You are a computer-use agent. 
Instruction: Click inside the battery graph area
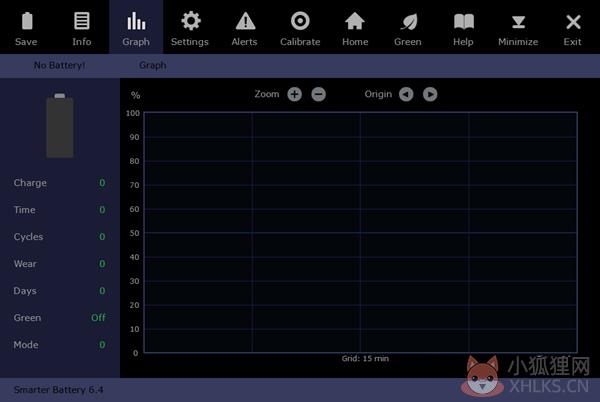tap(360, 232)
